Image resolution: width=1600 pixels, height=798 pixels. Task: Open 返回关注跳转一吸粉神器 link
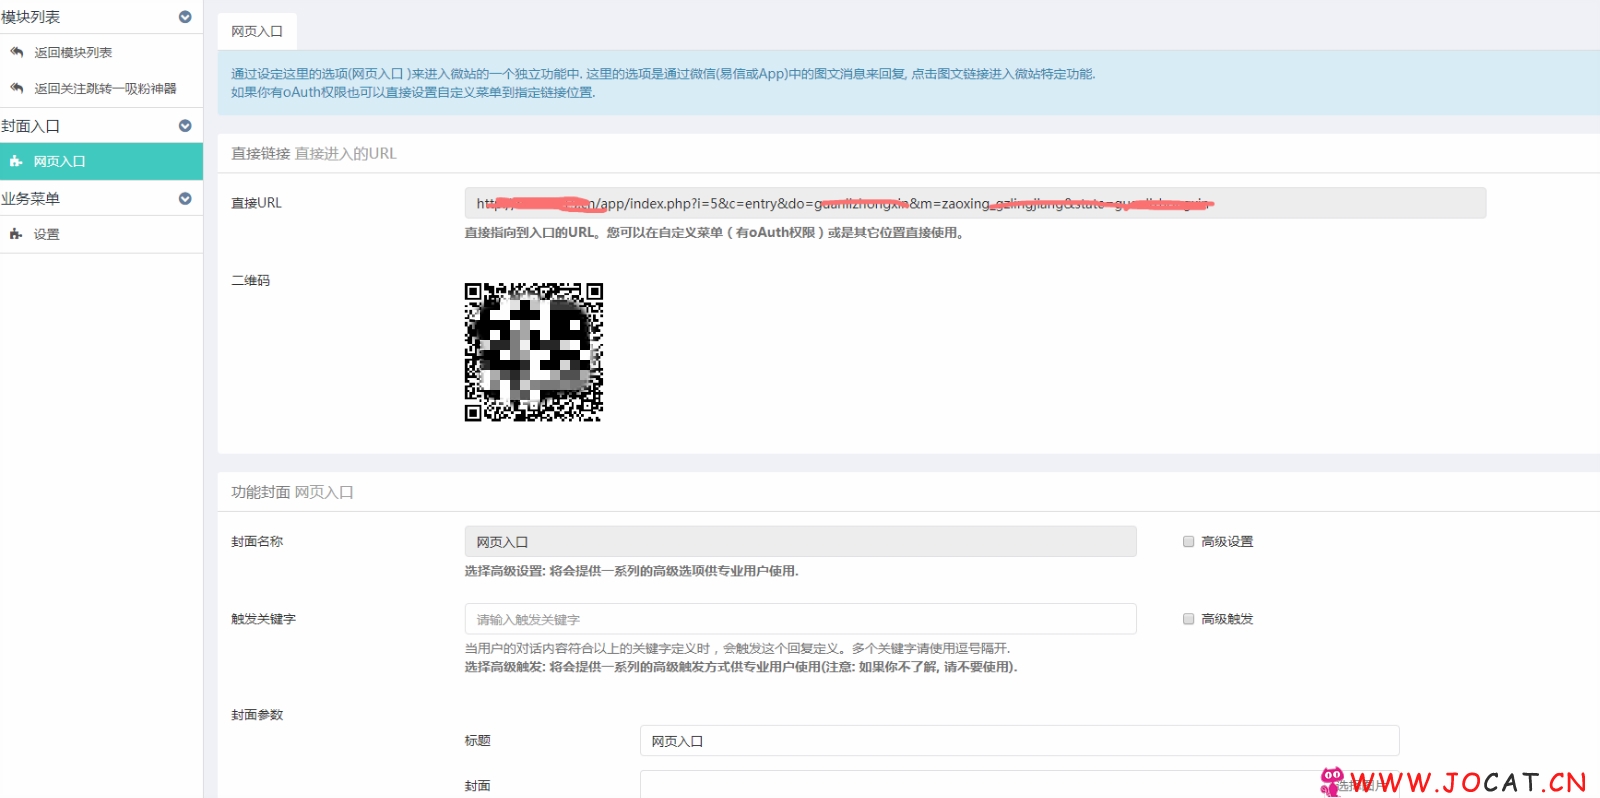point(105,88)
